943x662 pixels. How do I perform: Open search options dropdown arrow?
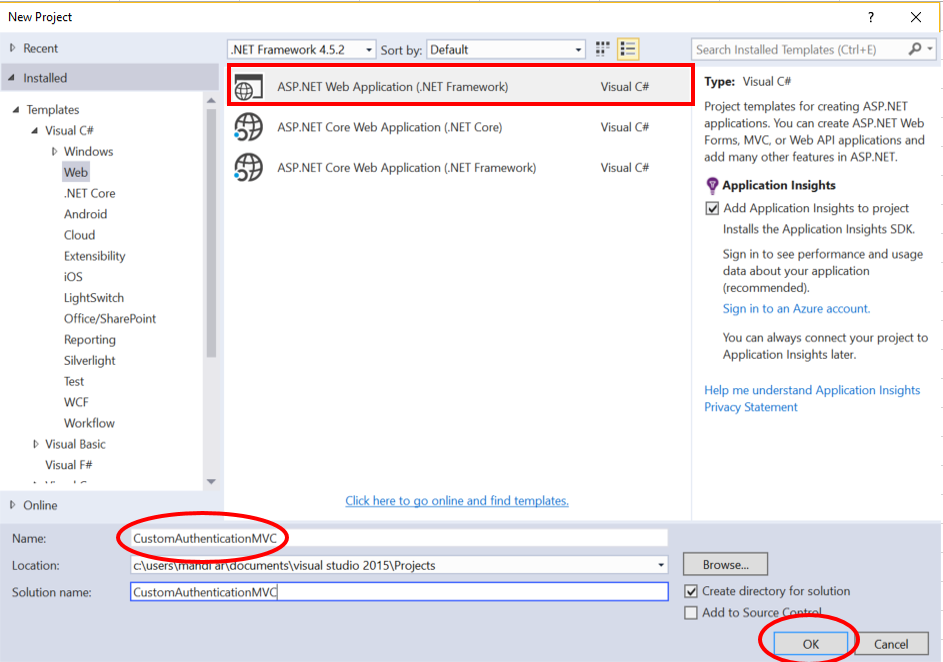(930, 49)
